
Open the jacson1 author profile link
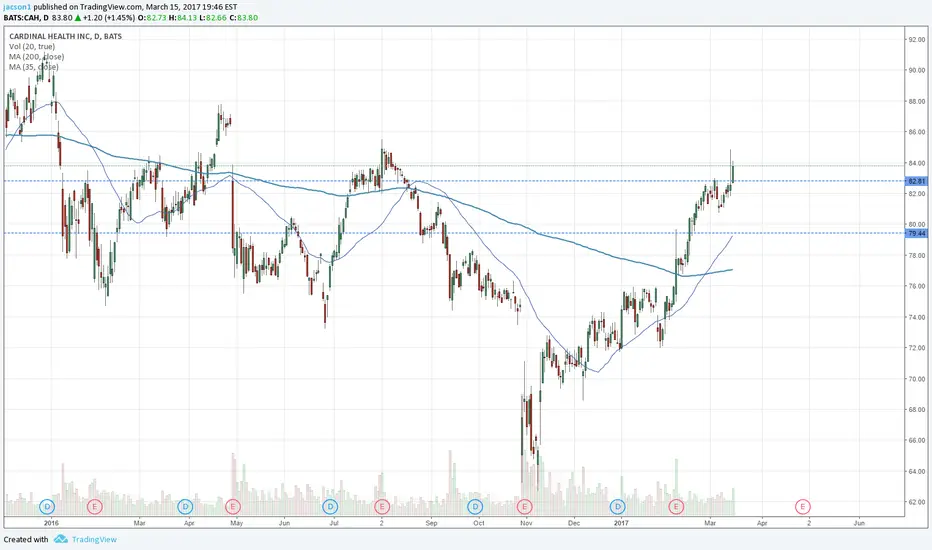pyautogui.click(x=17, y=7)
